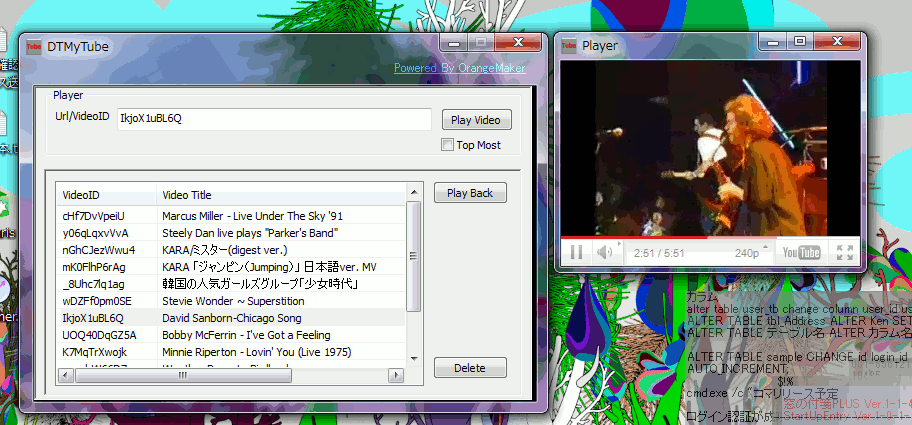This screenshot has width=912, height=425.
Task: Select David Sanborn-Chicago Song row
Action: tap(231, 319)
